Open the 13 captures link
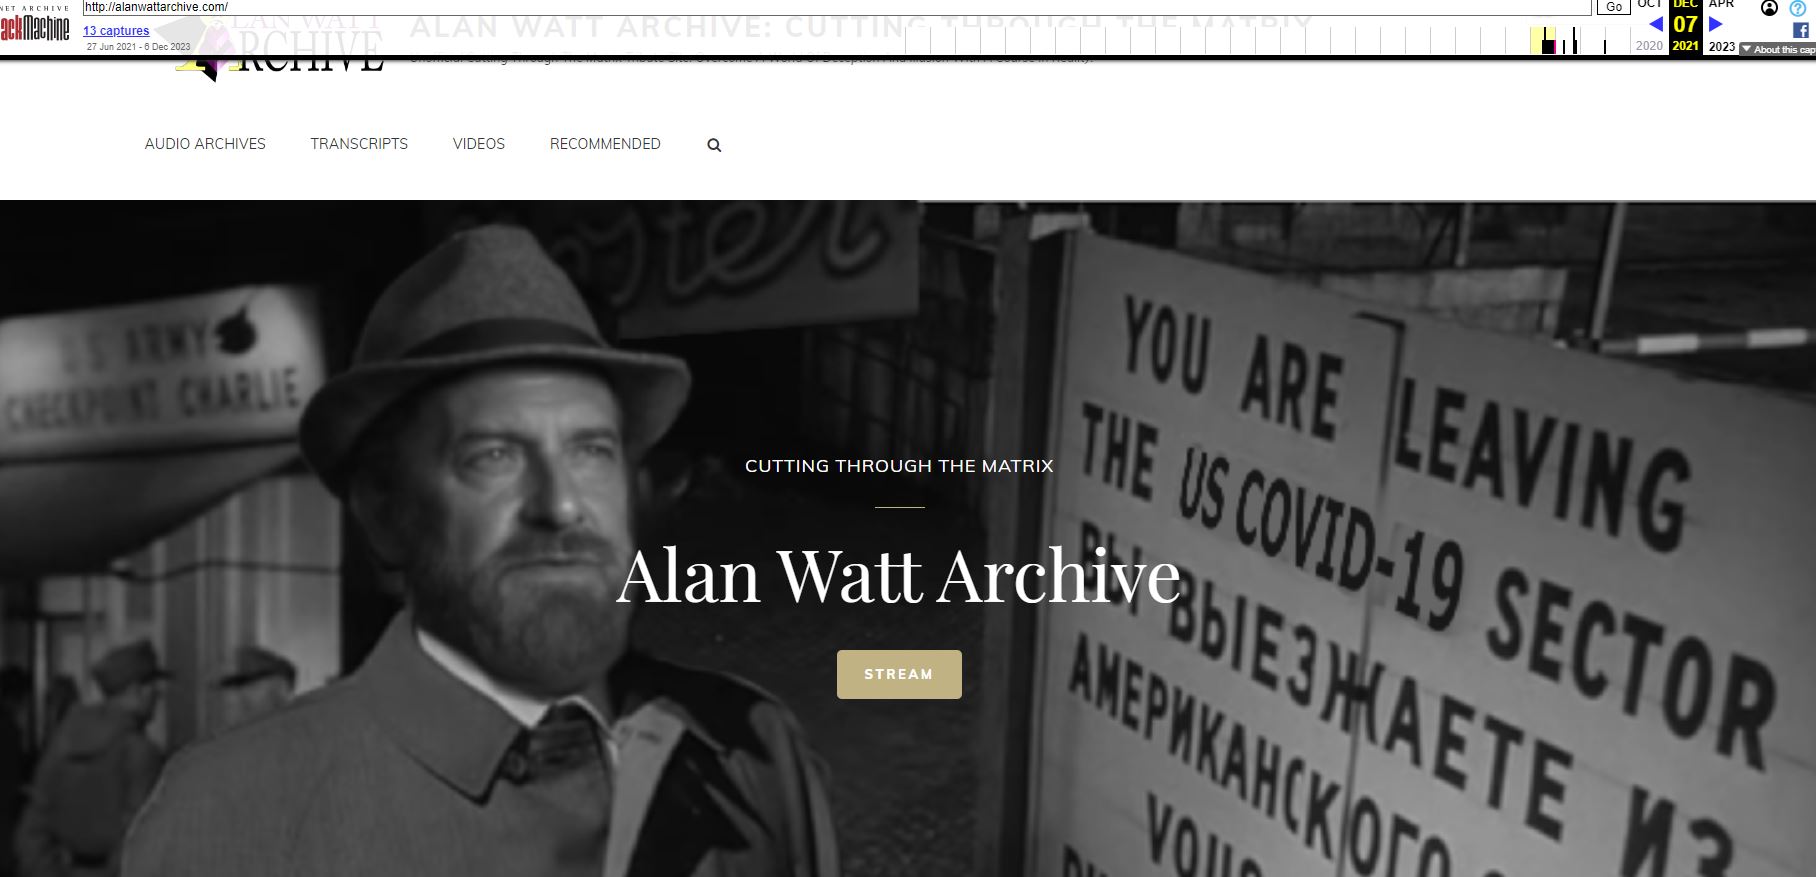Viewport: 1816px width, 877px height. [x=116, y=31]
